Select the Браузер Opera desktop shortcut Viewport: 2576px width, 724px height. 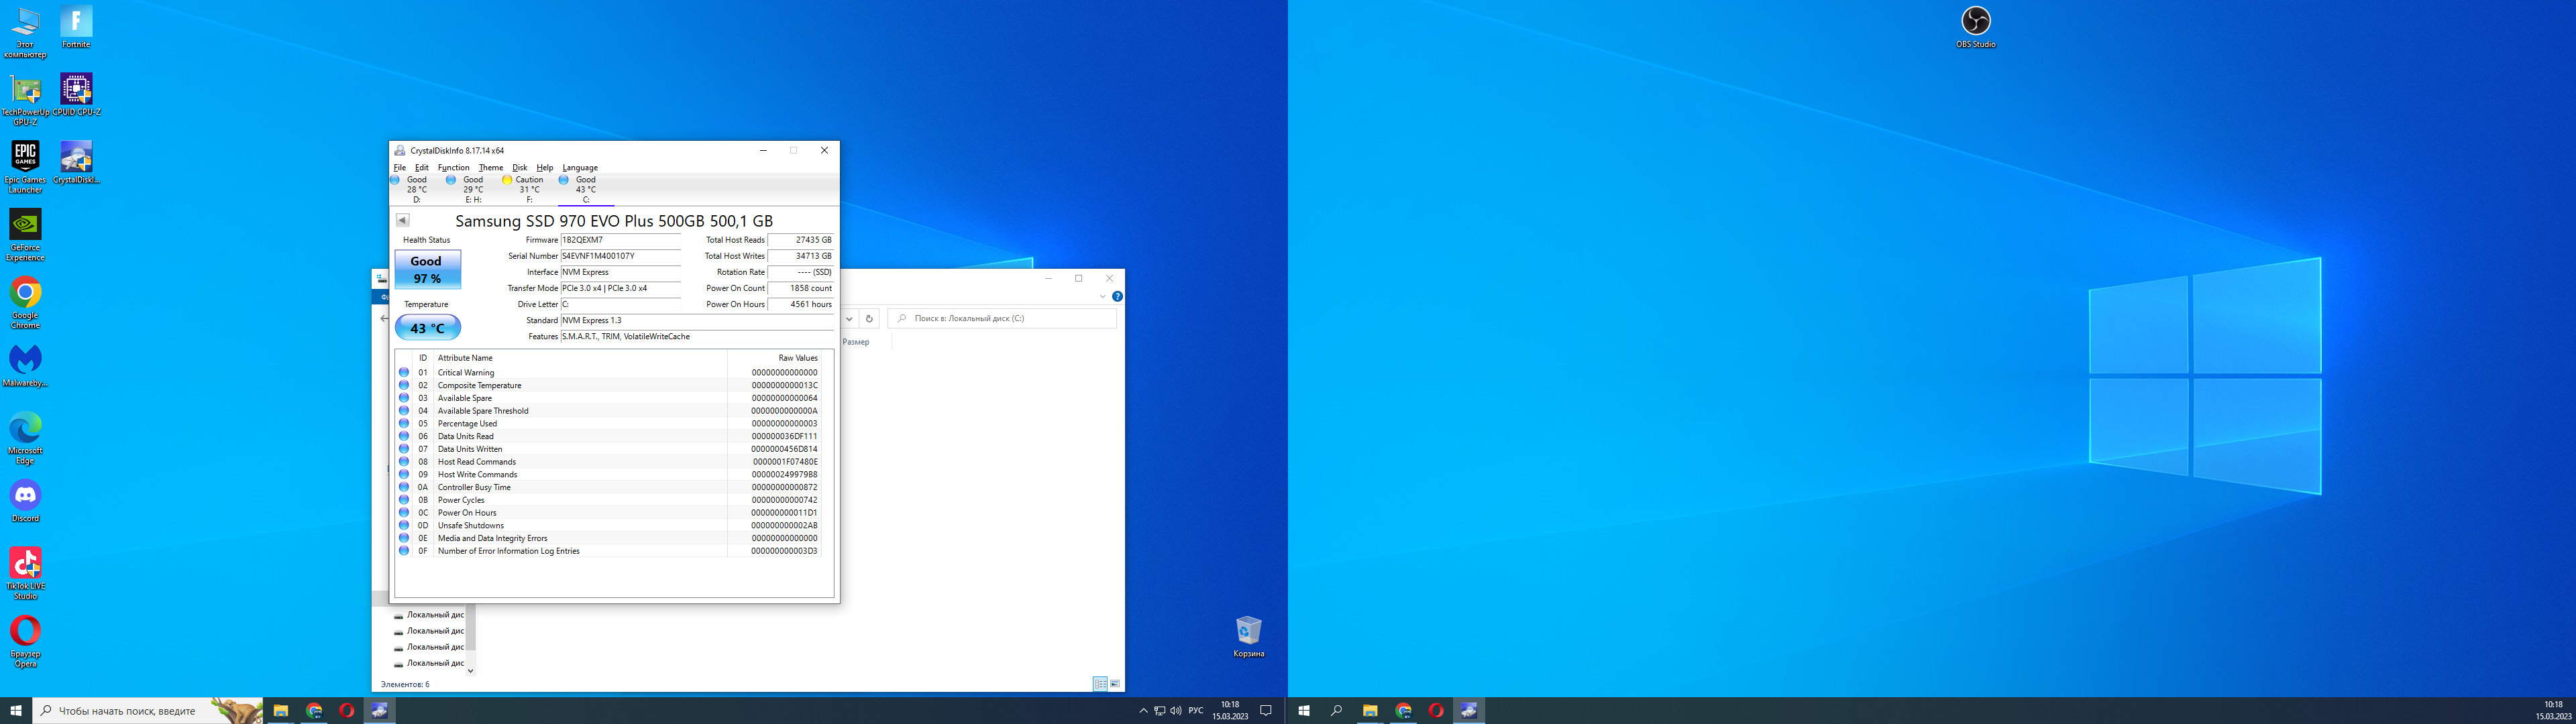25,641
